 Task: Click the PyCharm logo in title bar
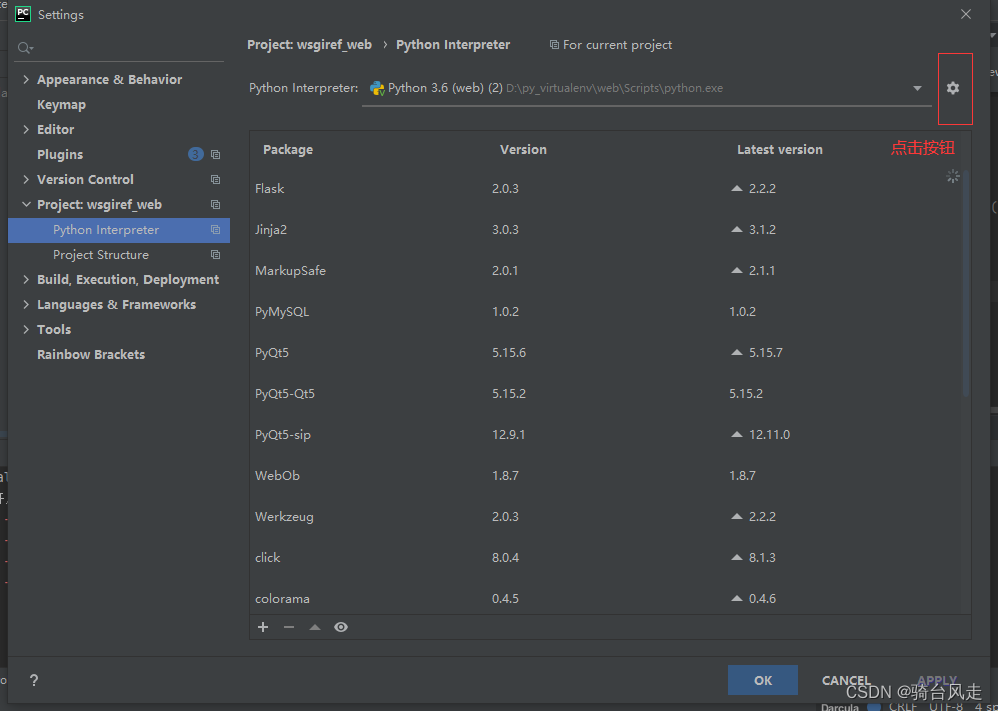coord(23,14)
